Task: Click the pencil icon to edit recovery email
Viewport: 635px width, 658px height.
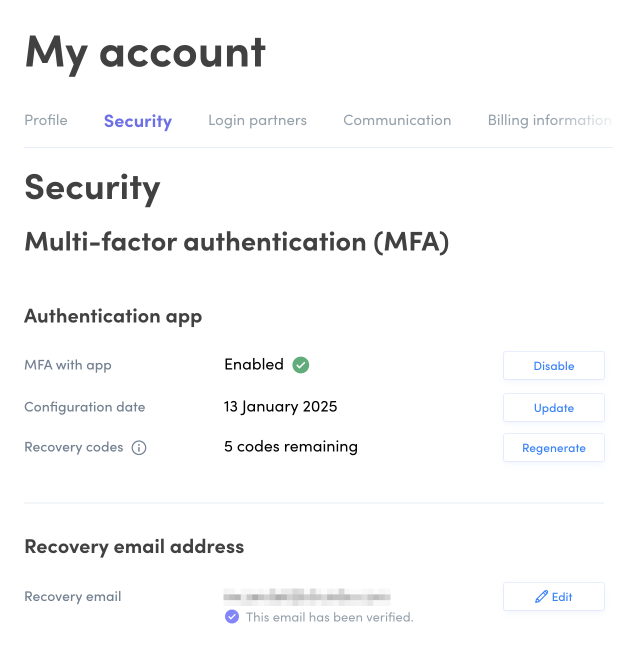Action: [x=541, y=597]
